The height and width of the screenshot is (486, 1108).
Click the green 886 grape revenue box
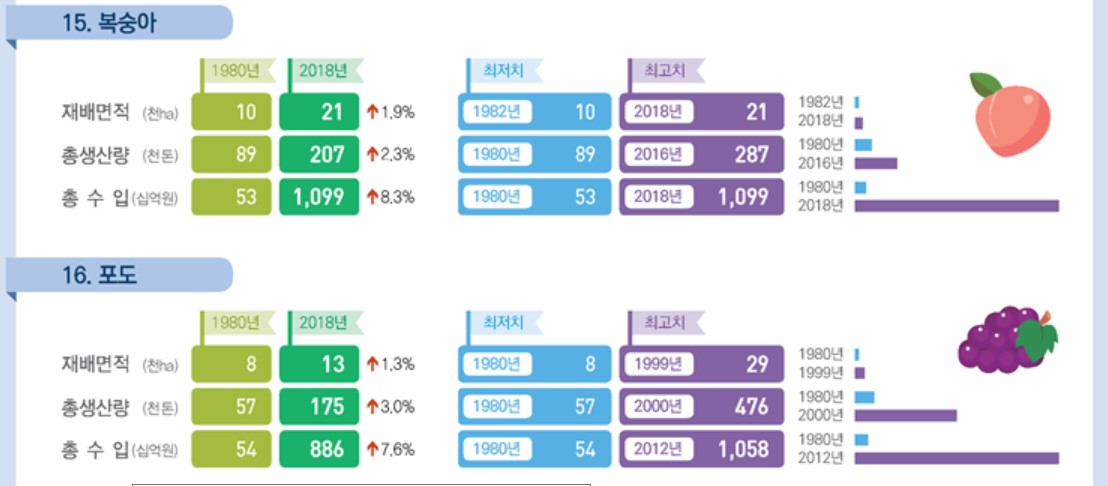pos(319,449)
